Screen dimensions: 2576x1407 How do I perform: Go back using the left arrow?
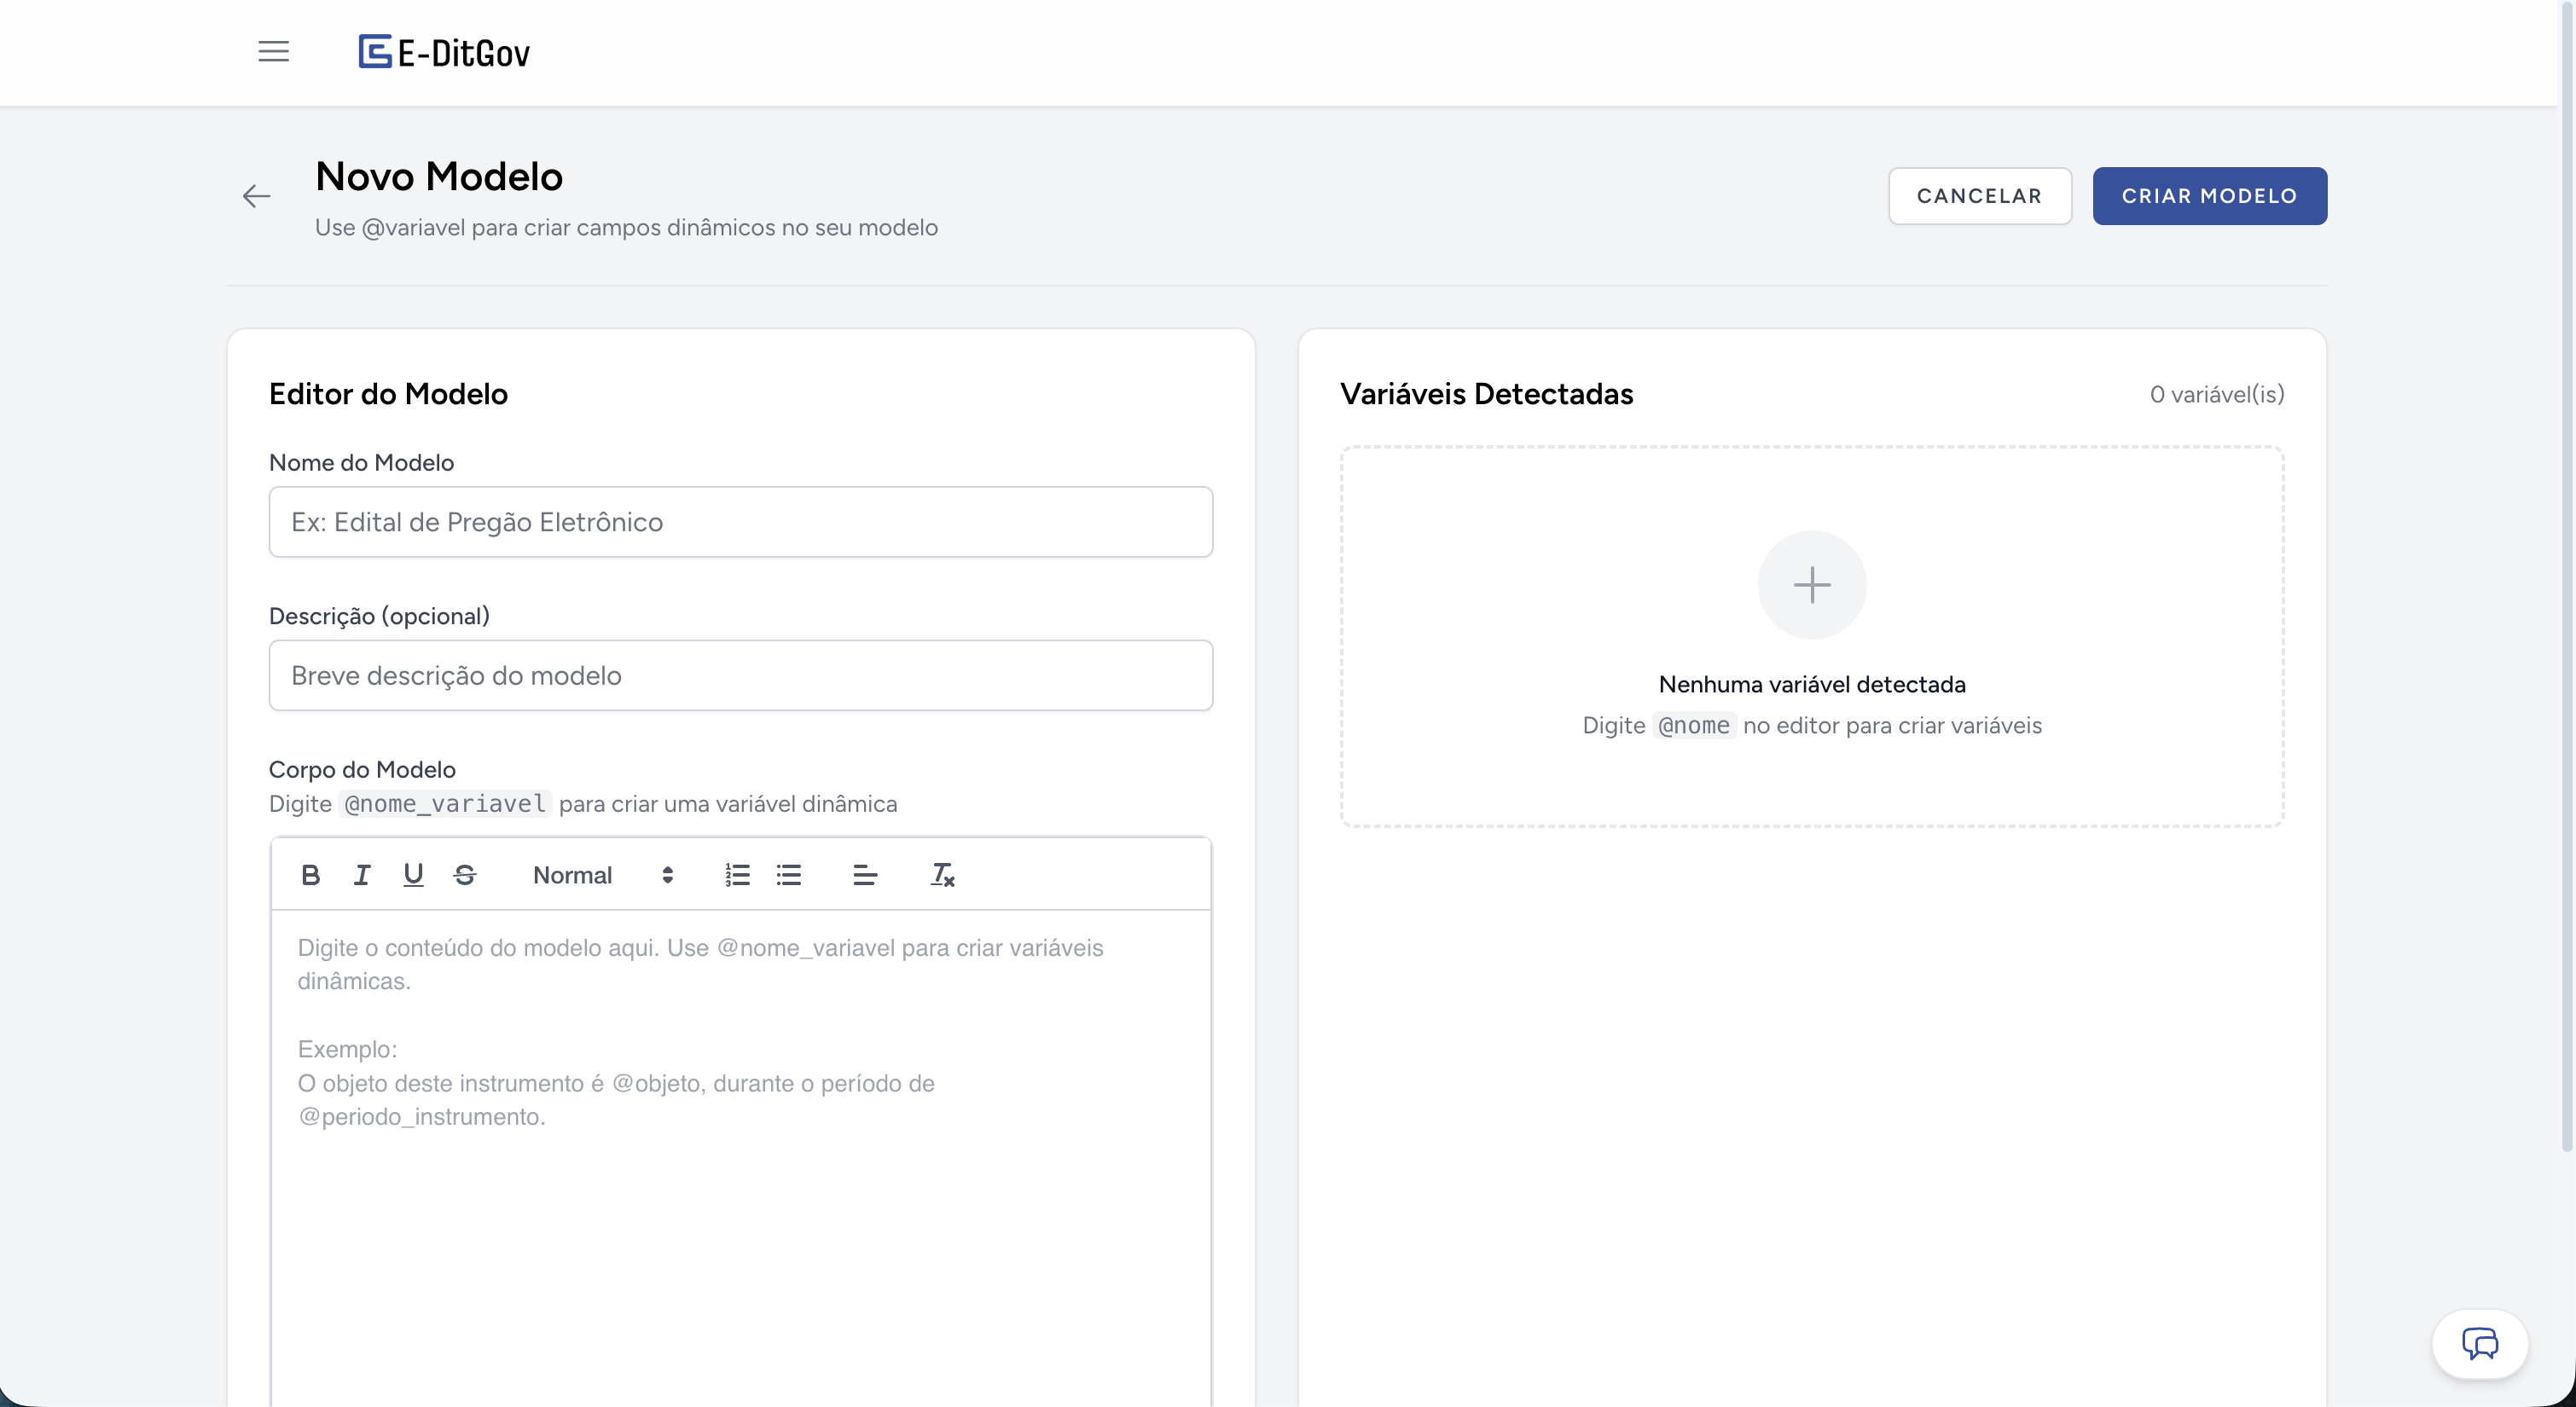click(257, 196)
